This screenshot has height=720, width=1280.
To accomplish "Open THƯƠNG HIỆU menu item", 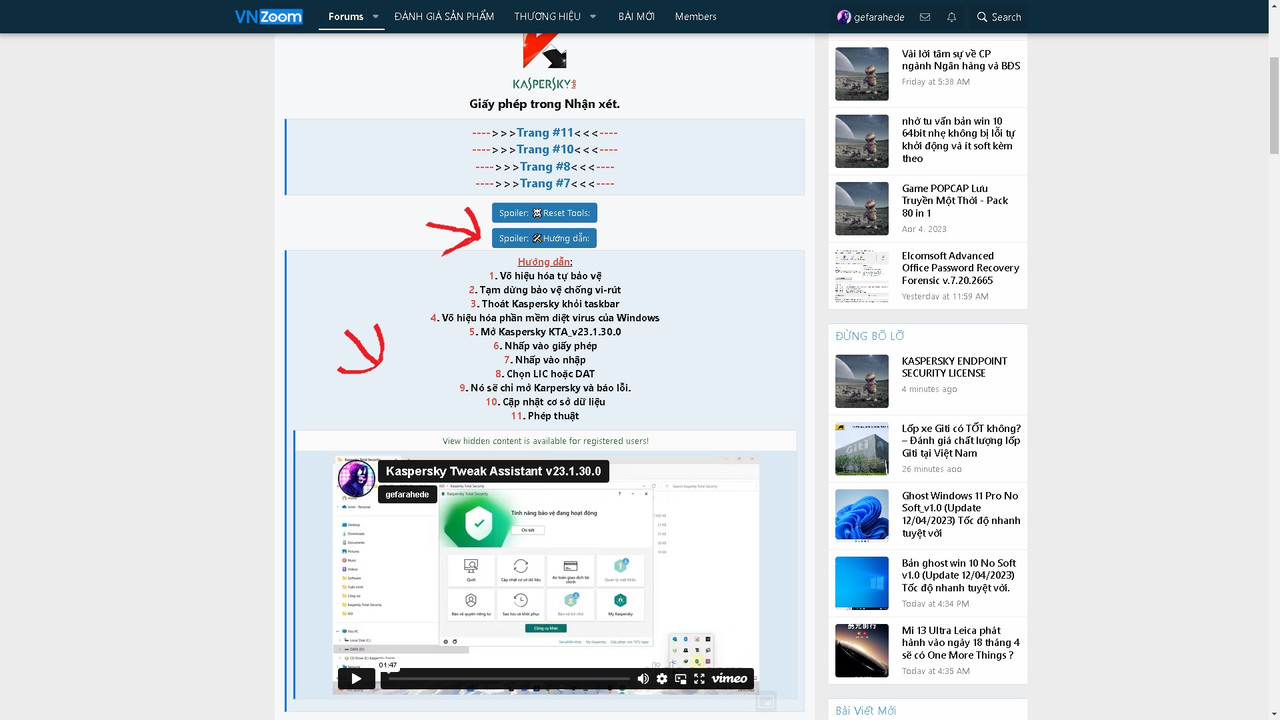I will coord(547,17).
